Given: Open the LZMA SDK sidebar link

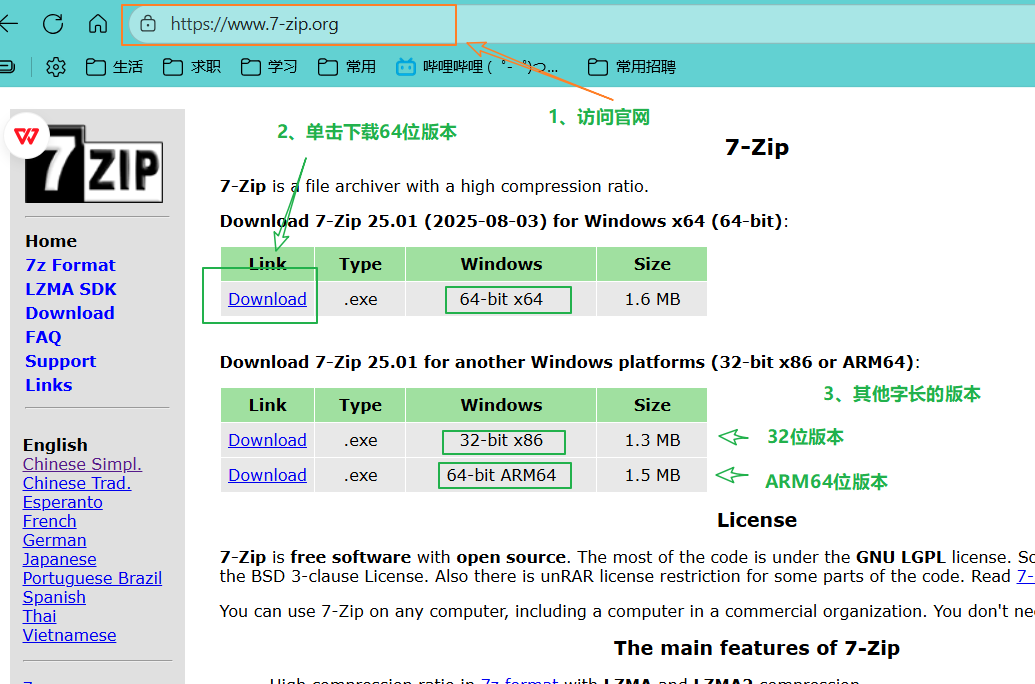Looking at the screenshot, I should (x=71, y=289).
